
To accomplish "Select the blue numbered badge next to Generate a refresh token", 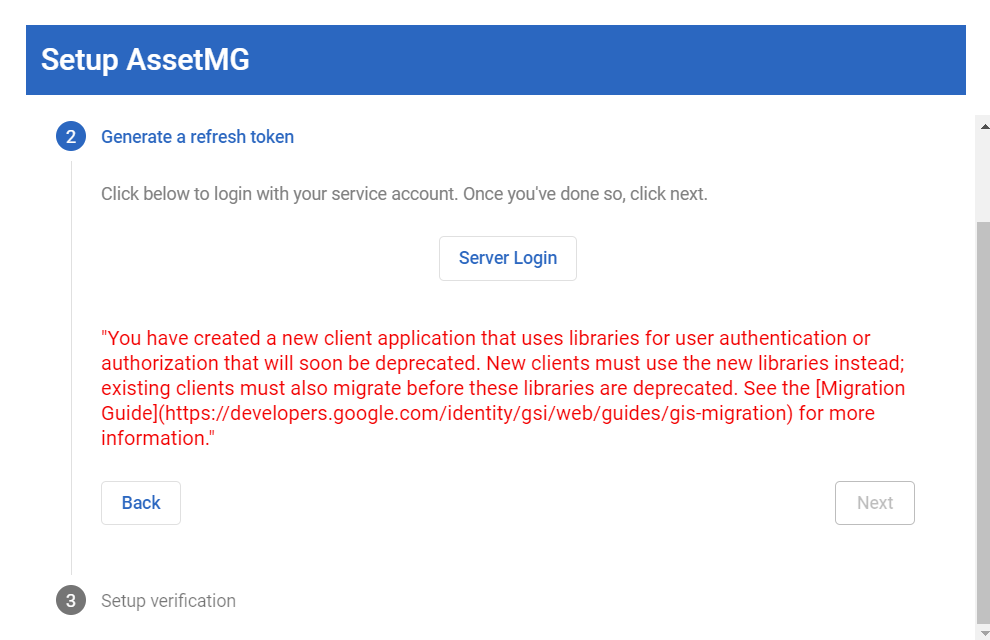I will click(70, 136).
